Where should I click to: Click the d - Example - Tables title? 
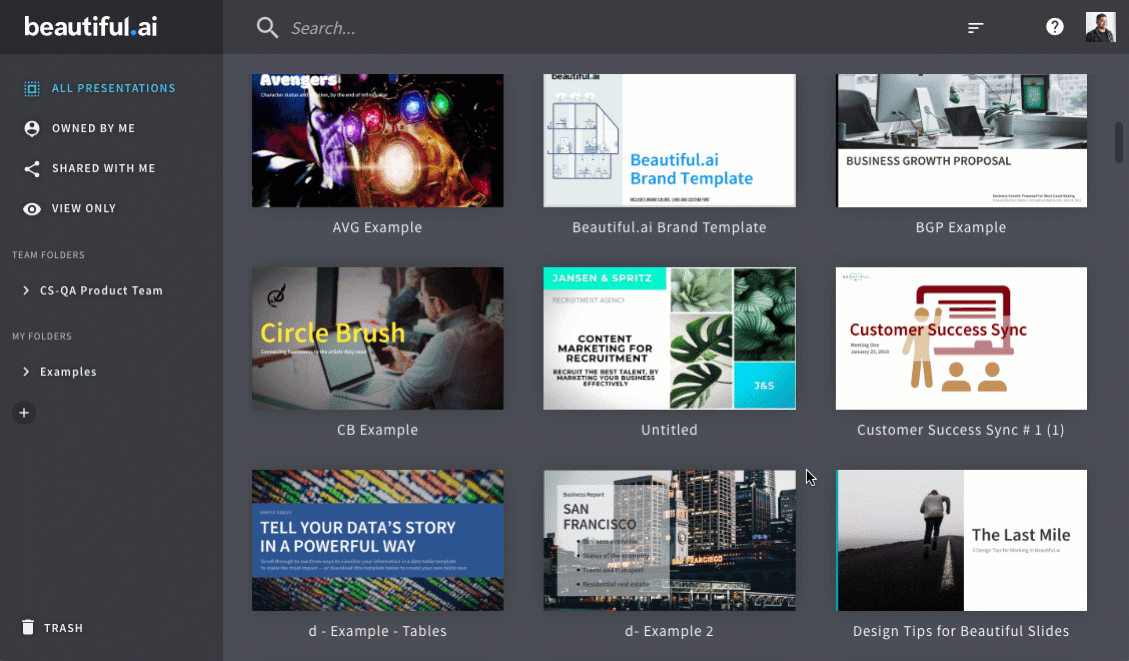point(377,631)
